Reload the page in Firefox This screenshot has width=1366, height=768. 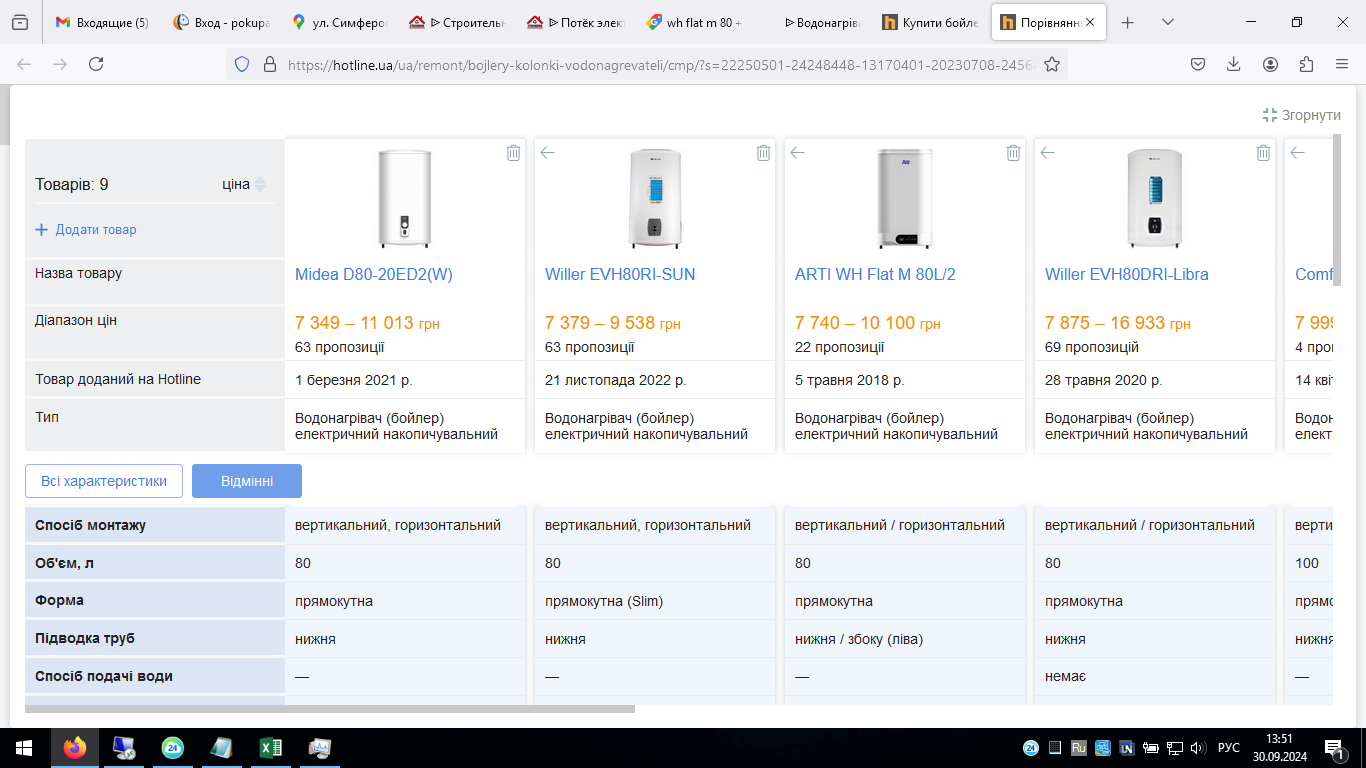(x=96, y=64)
